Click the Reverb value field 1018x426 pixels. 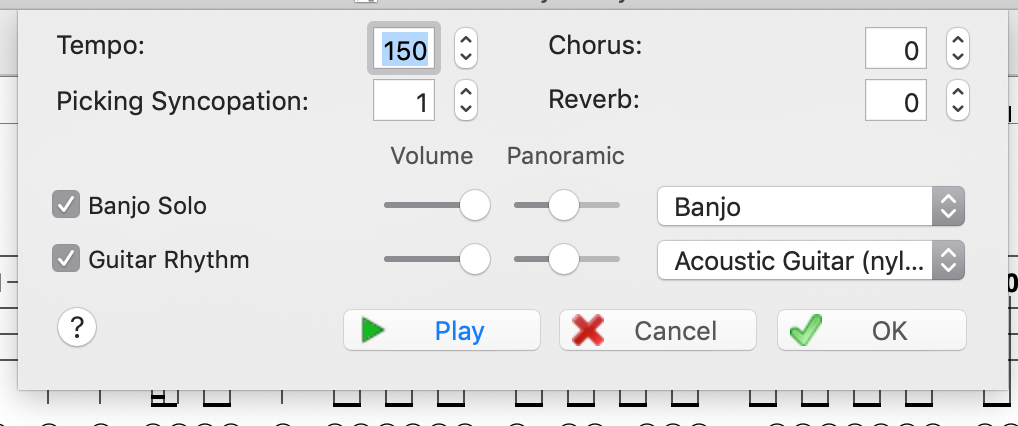[895, 101]
